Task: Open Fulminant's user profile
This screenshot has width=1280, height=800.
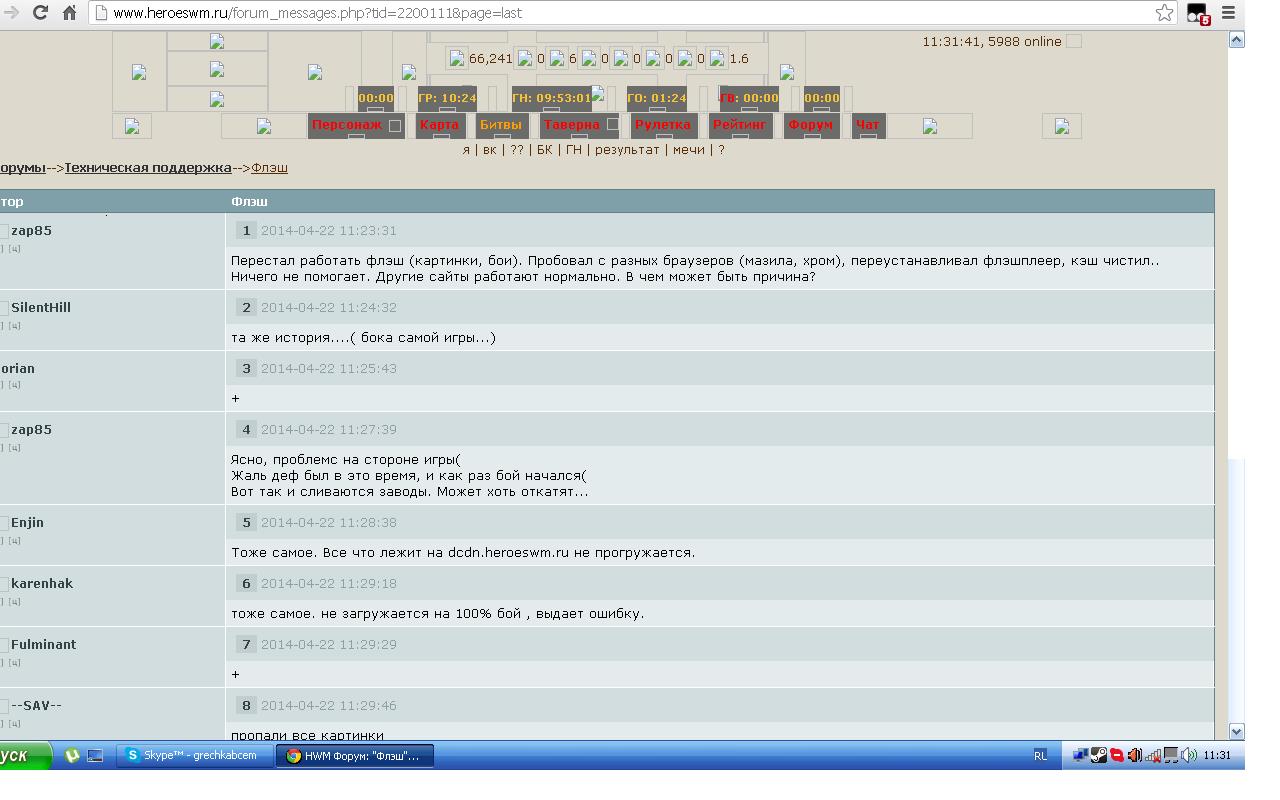Action: (43, 645)
